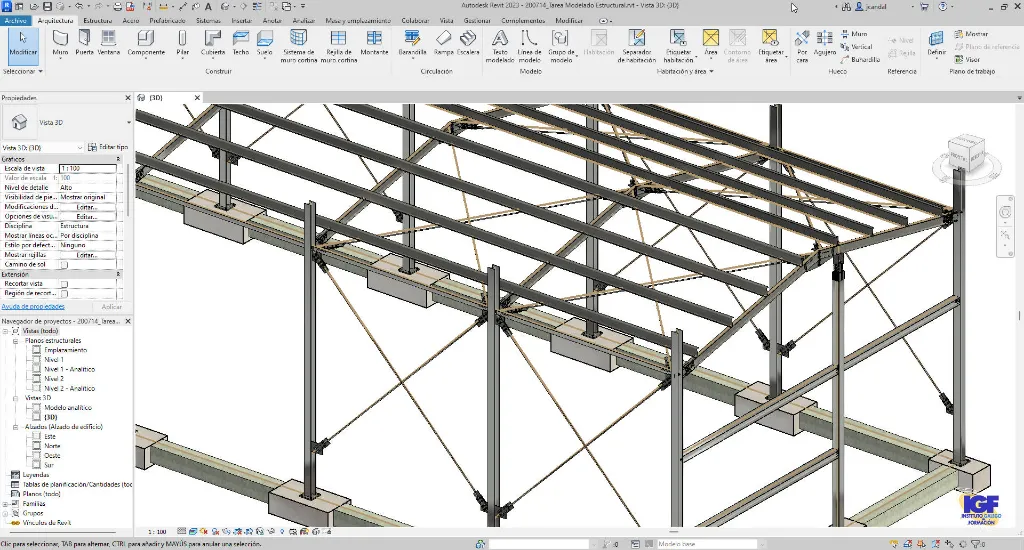Select the Por cara opening tool
Screen dimensions: 1024x550
[802, 46]
